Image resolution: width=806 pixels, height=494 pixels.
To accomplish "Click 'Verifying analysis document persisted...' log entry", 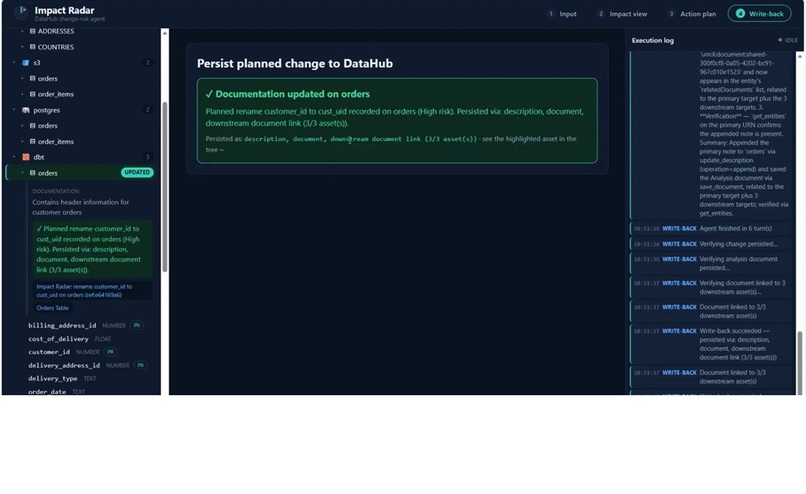I will click(711, 263).
